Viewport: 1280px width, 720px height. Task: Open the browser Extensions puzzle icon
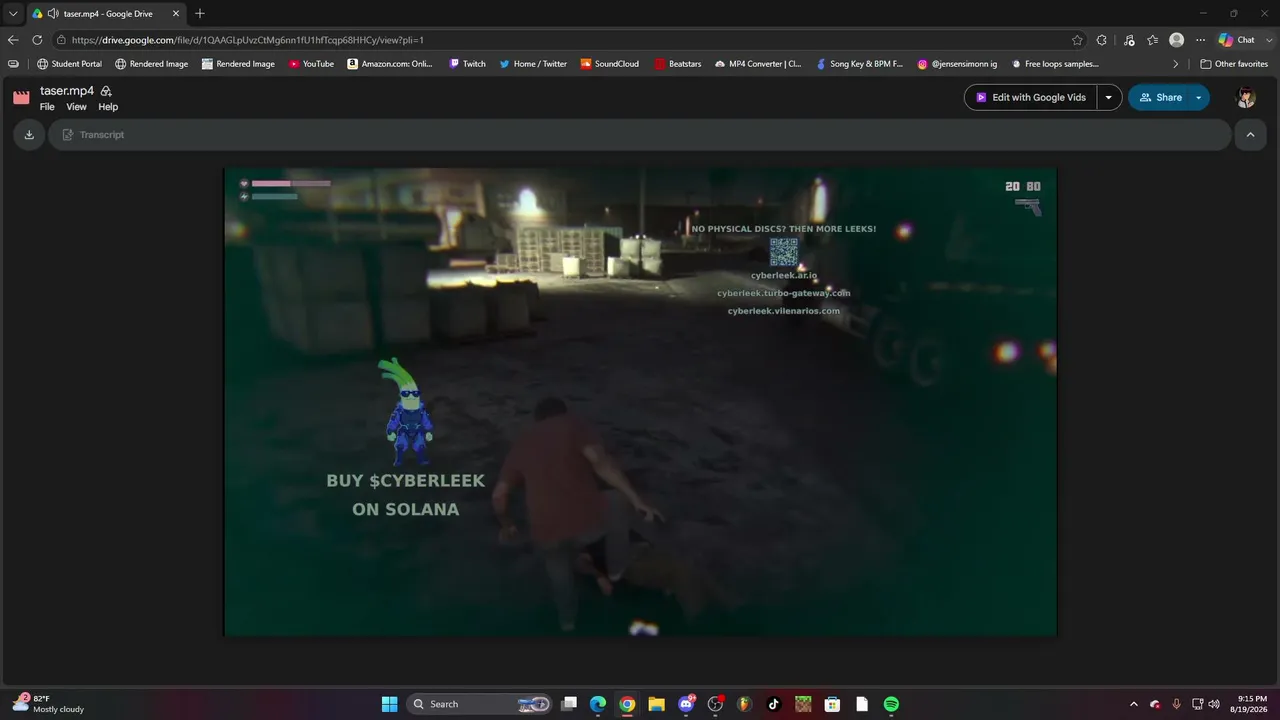click(1102, 40)
